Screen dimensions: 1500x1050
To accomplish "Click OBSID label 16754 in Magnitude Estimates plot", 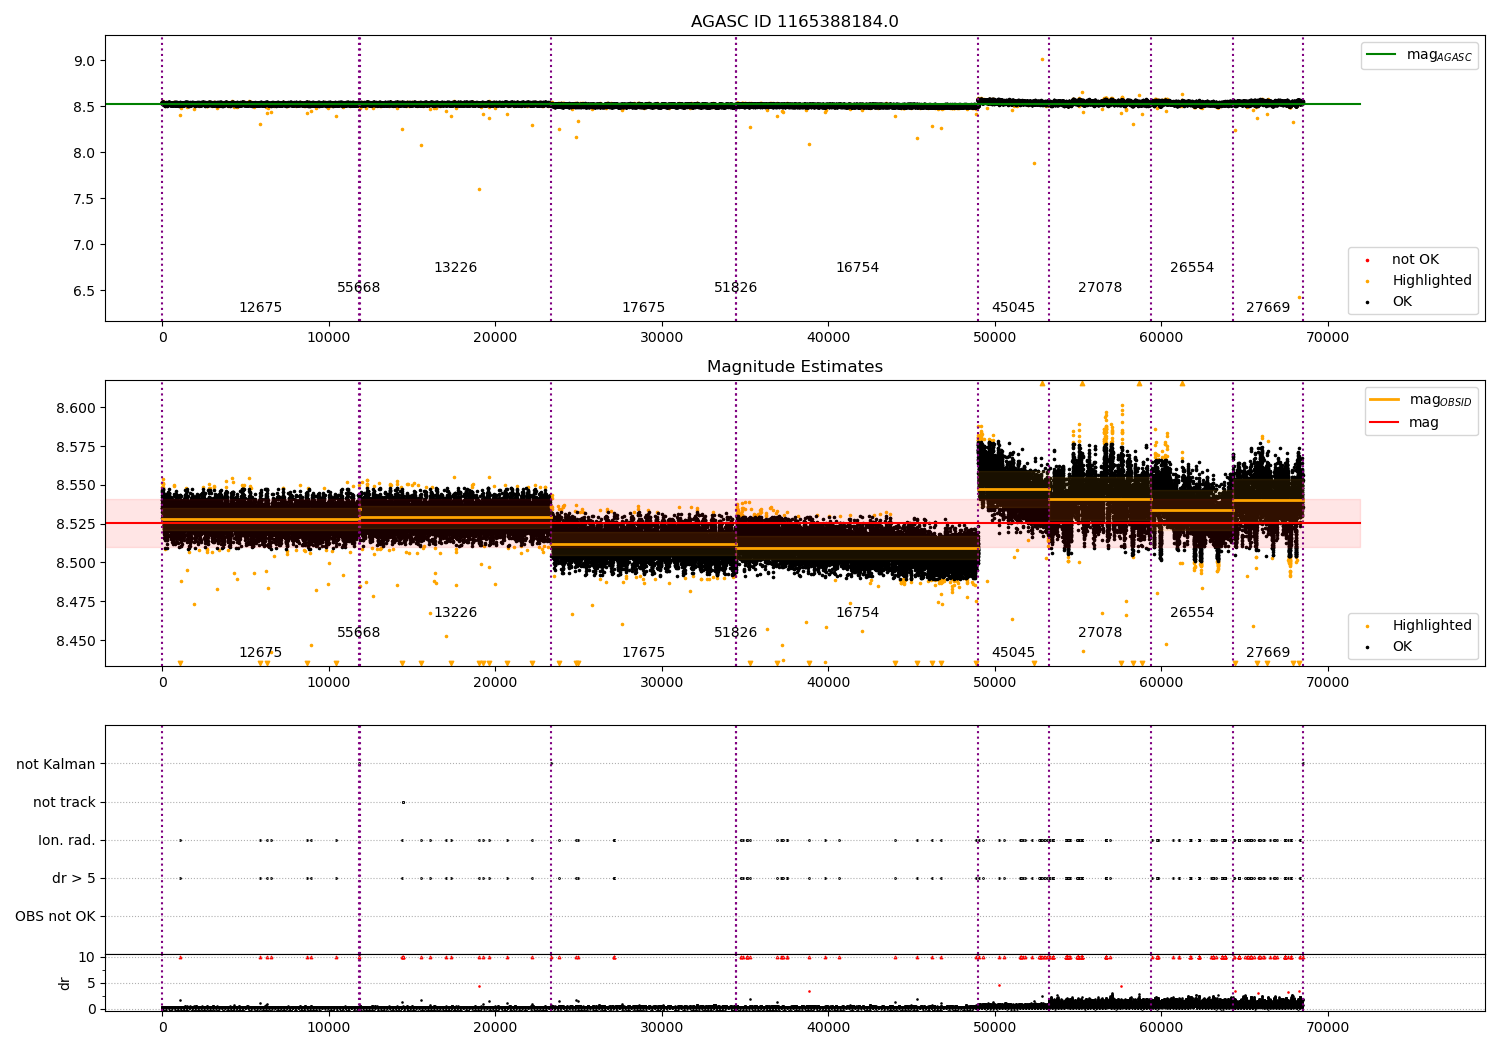I will tap(857, 613).
